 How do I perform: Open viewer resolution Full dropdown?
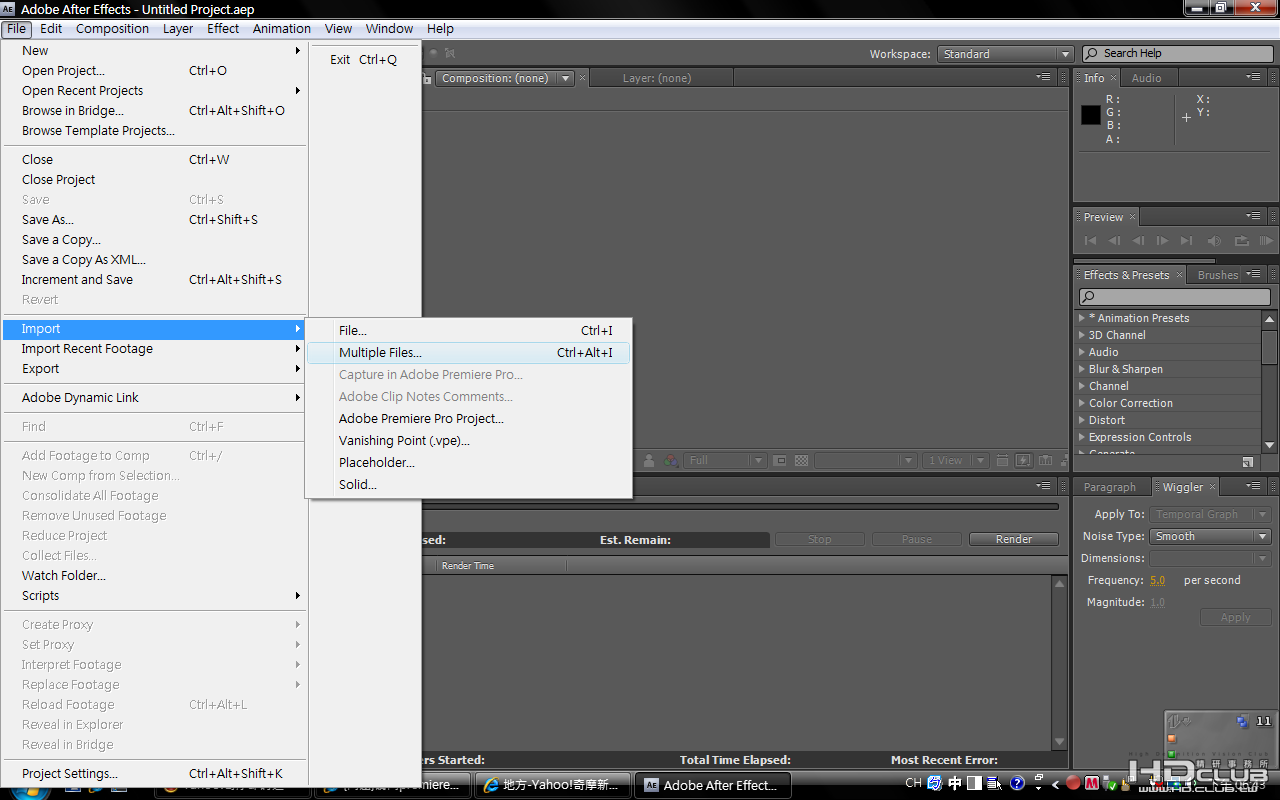(x=726, y=461)
